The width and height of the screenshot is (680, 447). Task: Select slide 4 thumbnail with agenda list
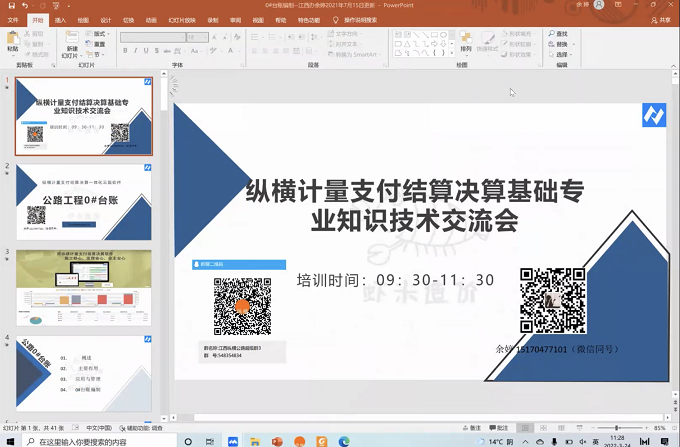(x=84, y=373)
